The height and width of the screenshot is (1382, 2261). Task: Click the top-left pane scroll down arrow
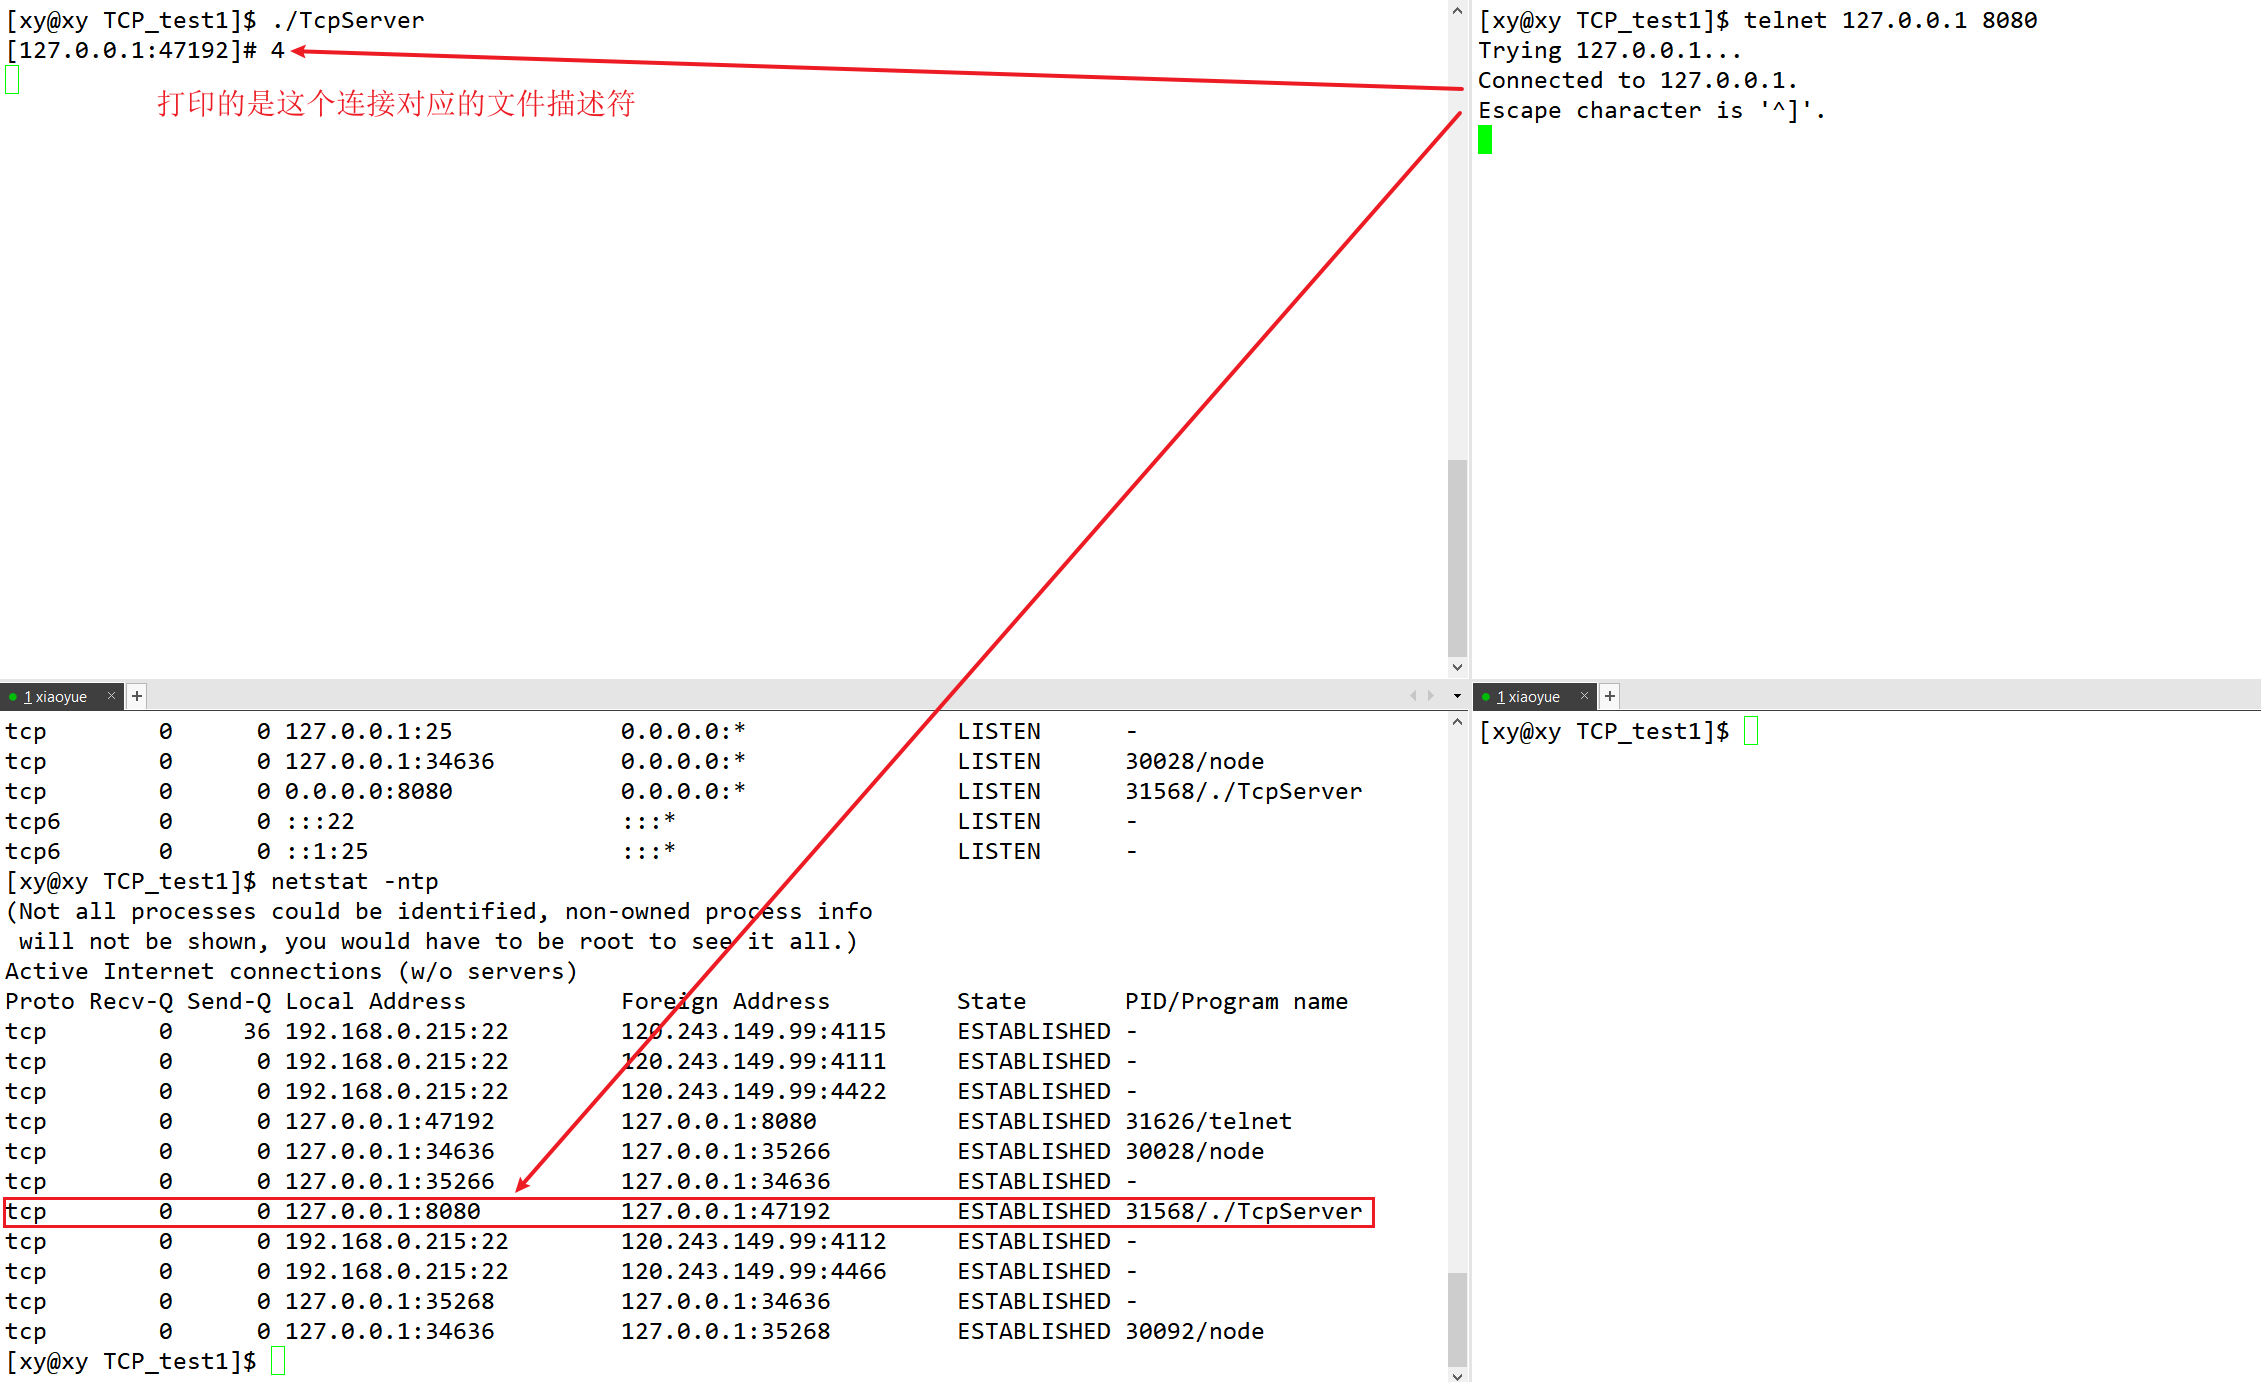(1457, 667)
